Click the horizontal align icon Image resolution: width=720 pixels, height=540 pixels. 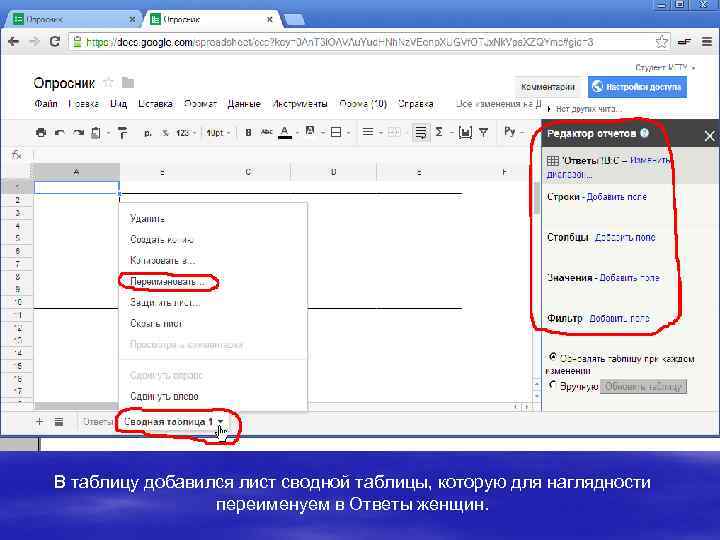click(368, 132)
